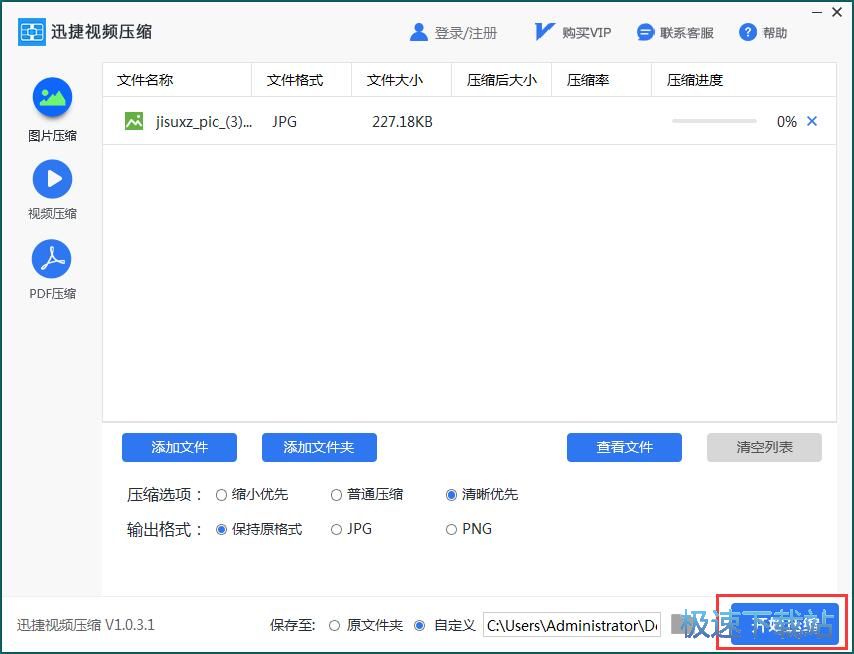854x654 pixels.
Task: Click the 添加文件夹 button
Action: [319, 448]
